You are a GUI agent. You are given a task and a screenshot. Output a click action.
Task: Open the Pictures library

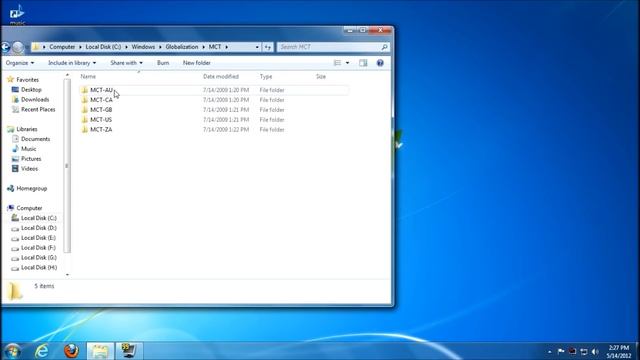coord(31,159)
